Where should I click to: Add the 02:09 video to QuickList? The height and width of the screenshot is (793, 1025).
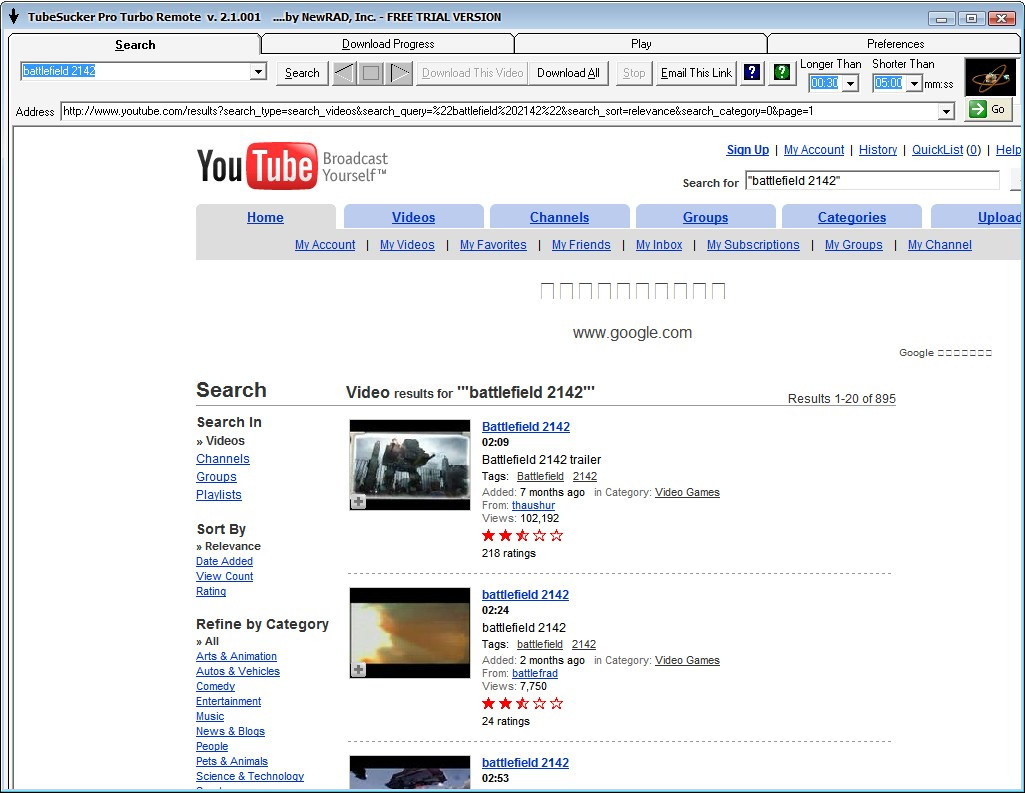click(358, 502)
